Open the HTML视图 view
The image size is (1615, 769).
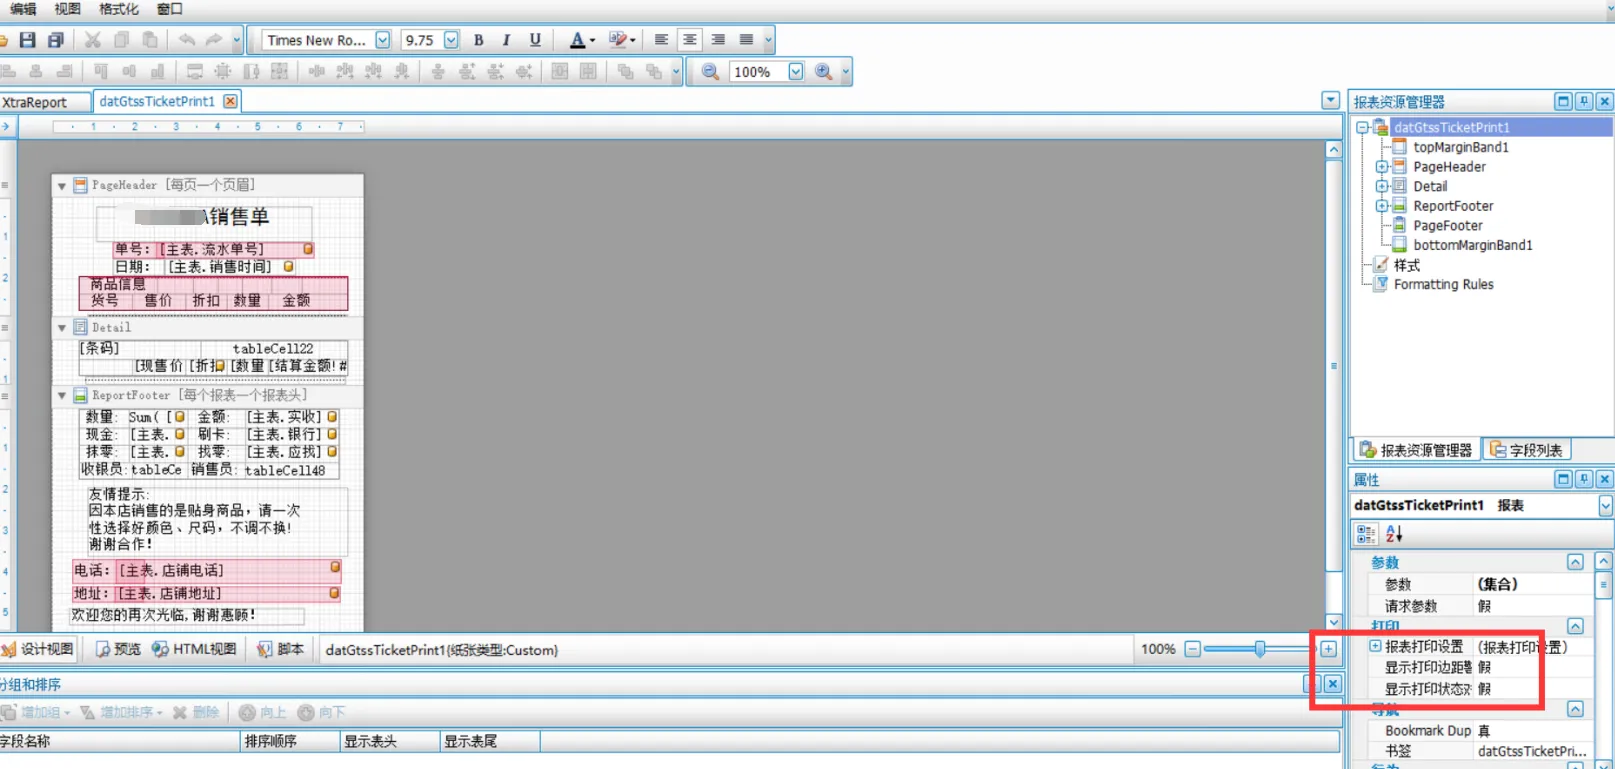click(x=194, y=649)
